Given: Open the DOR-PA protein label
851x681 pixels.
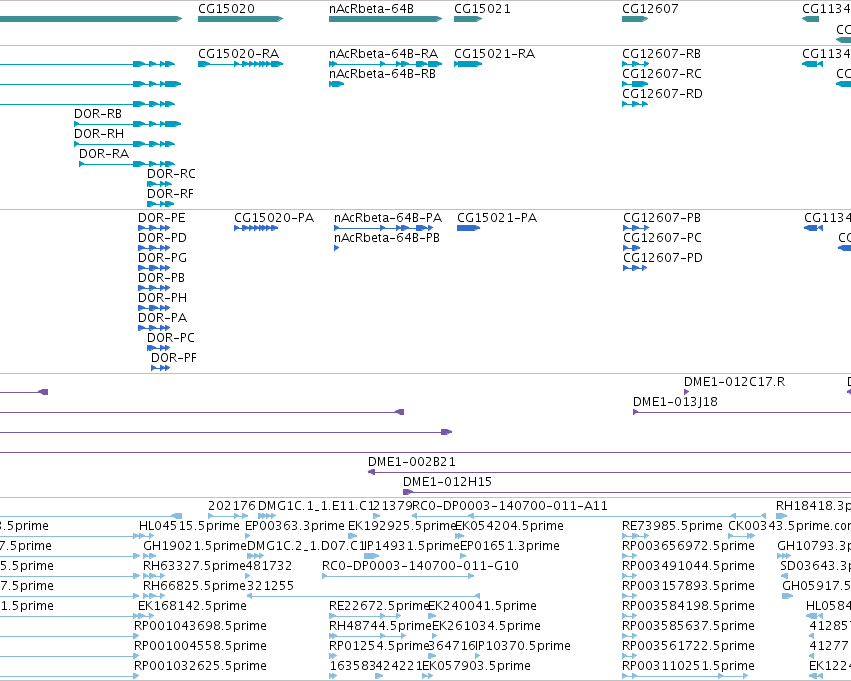Looking at the screenshot, I should 162,319.
